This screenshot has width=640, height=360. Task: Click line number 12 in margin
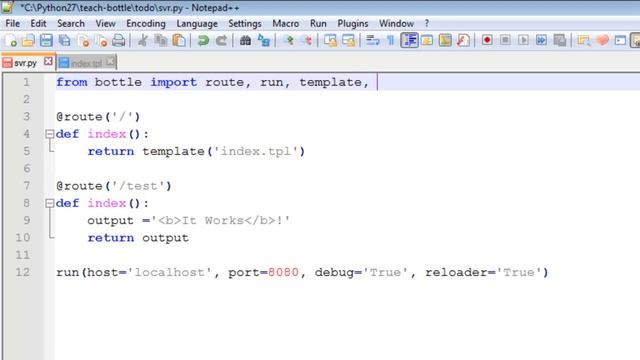[x=22, y=272]
